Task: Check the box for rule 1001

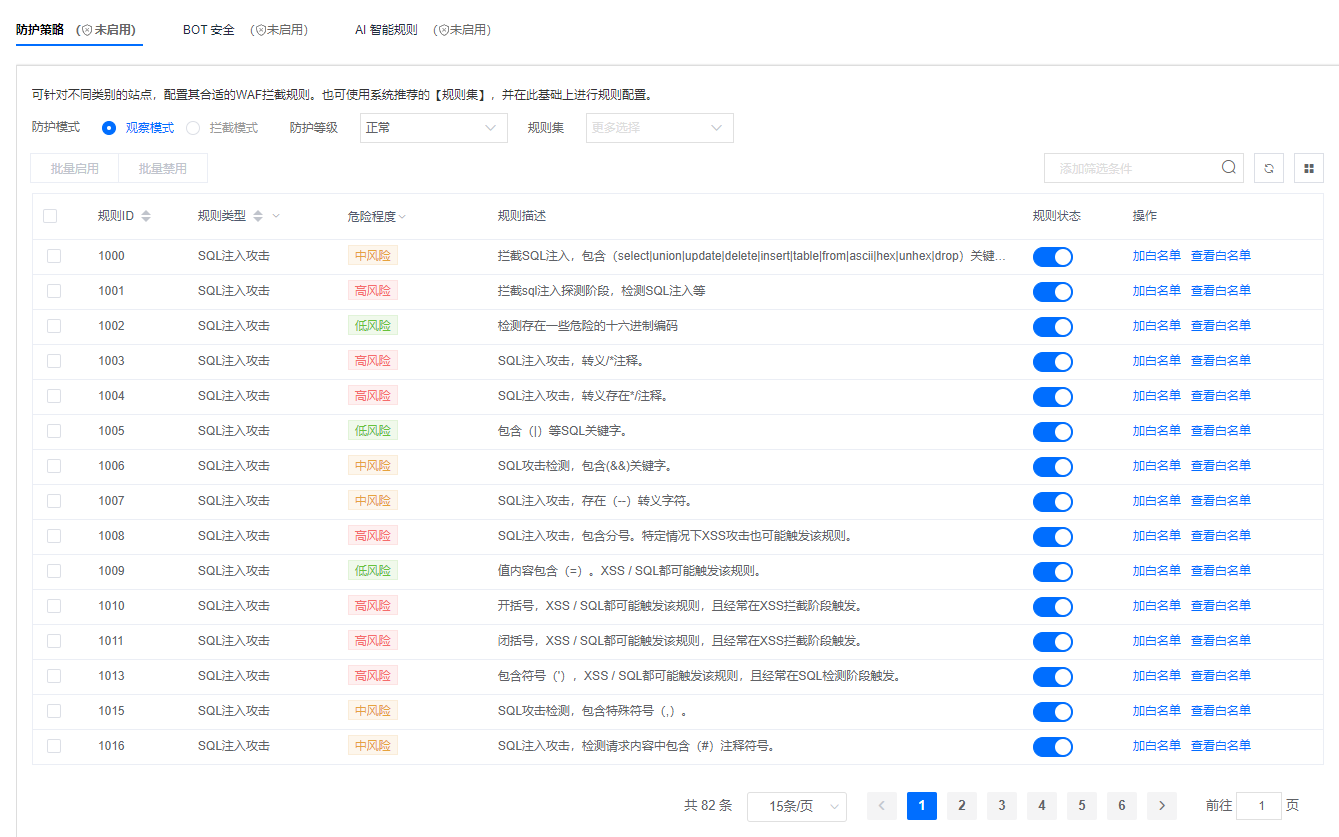Action: pyautogui.click(x=54, y=291)
